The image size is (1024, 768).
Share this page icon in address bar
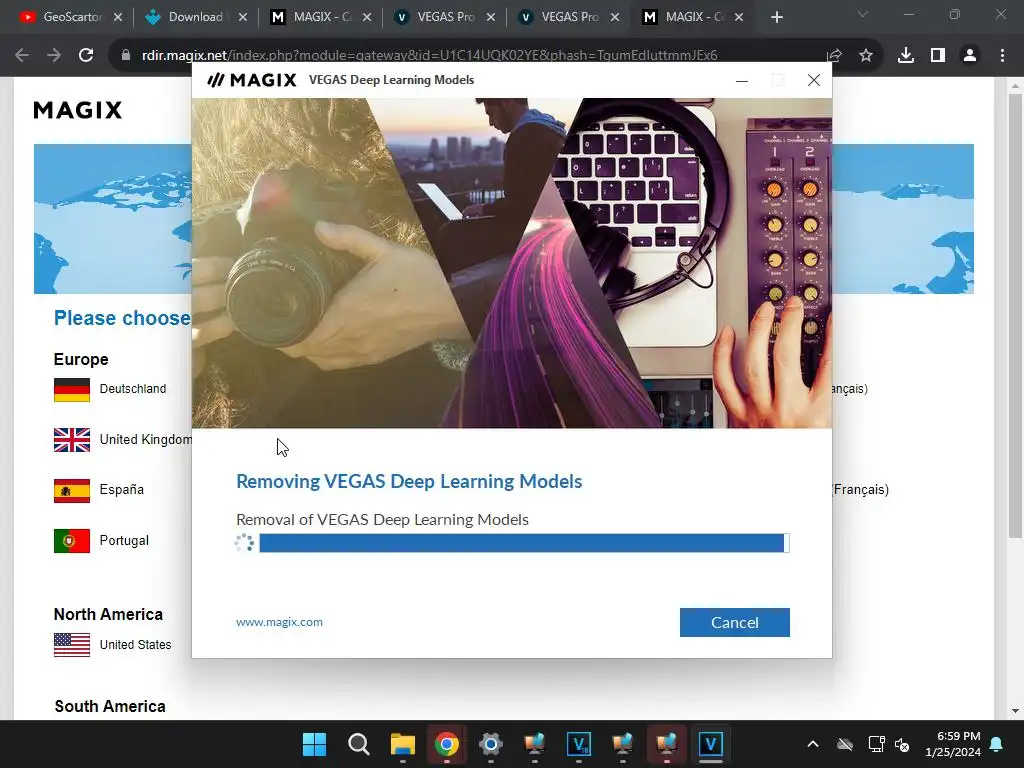coord(834,56)
